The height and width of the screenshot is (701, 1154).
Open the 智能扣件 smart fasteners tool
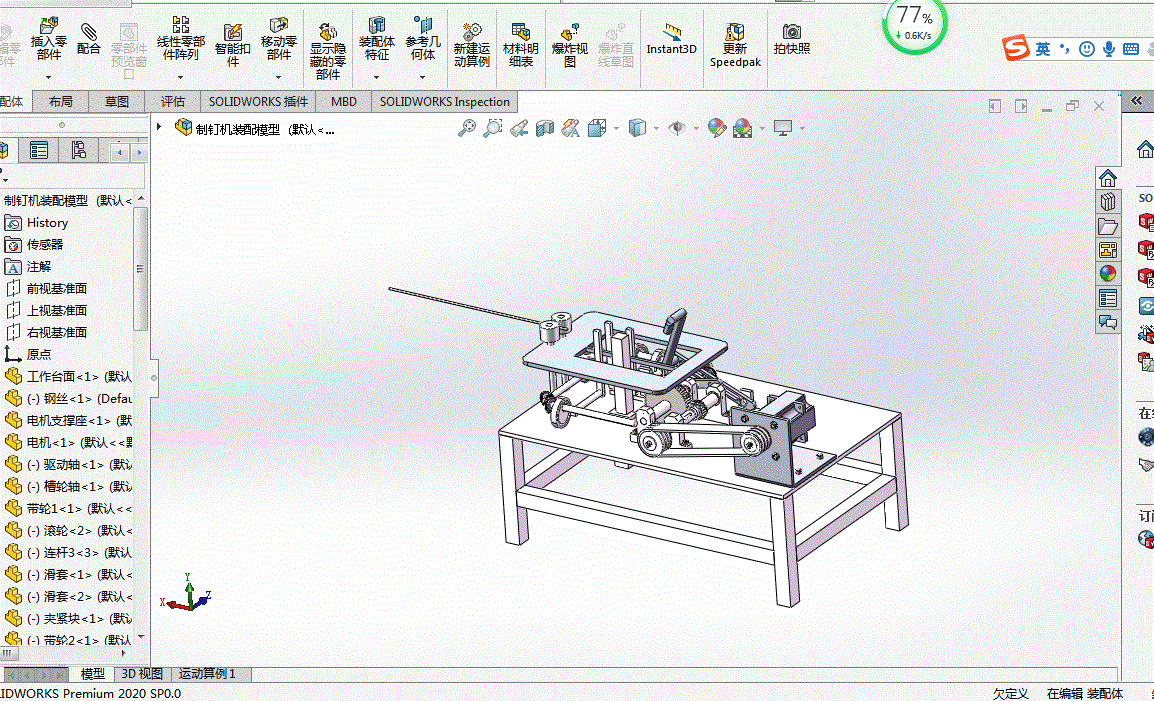tap(233, 32)
